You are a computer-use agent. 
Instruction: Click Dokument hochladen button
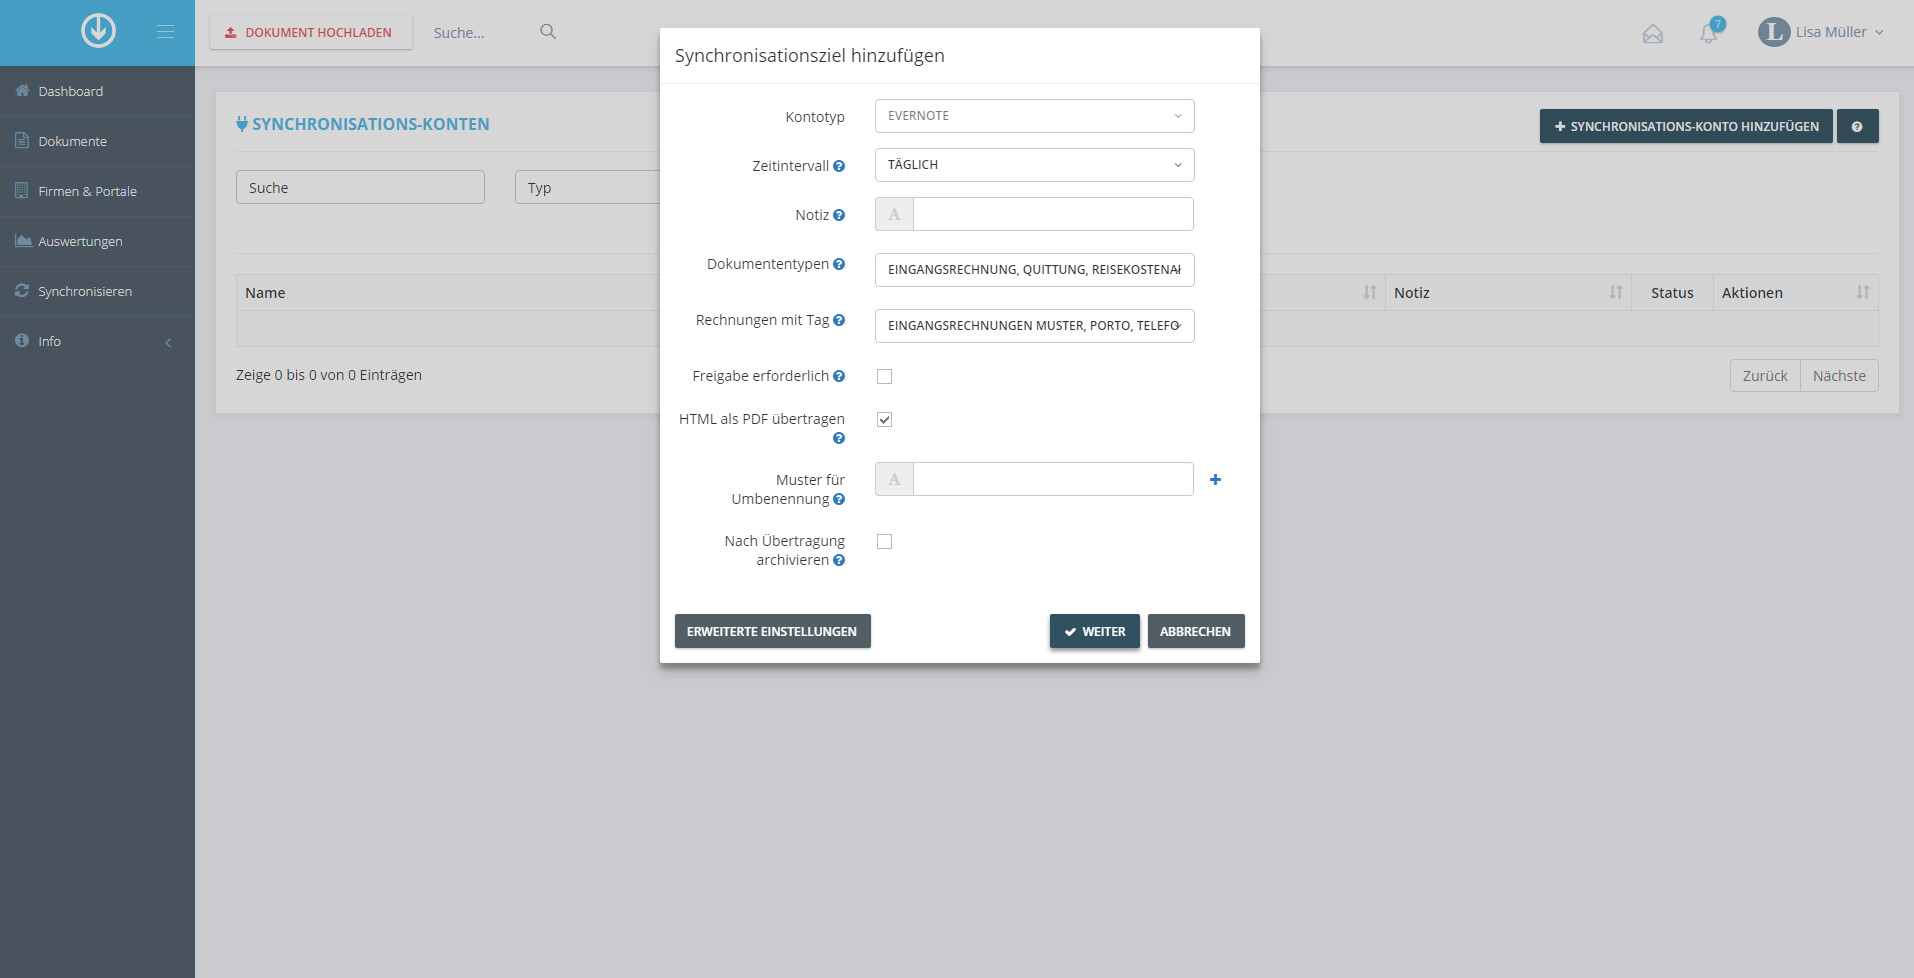pos(310,32)
